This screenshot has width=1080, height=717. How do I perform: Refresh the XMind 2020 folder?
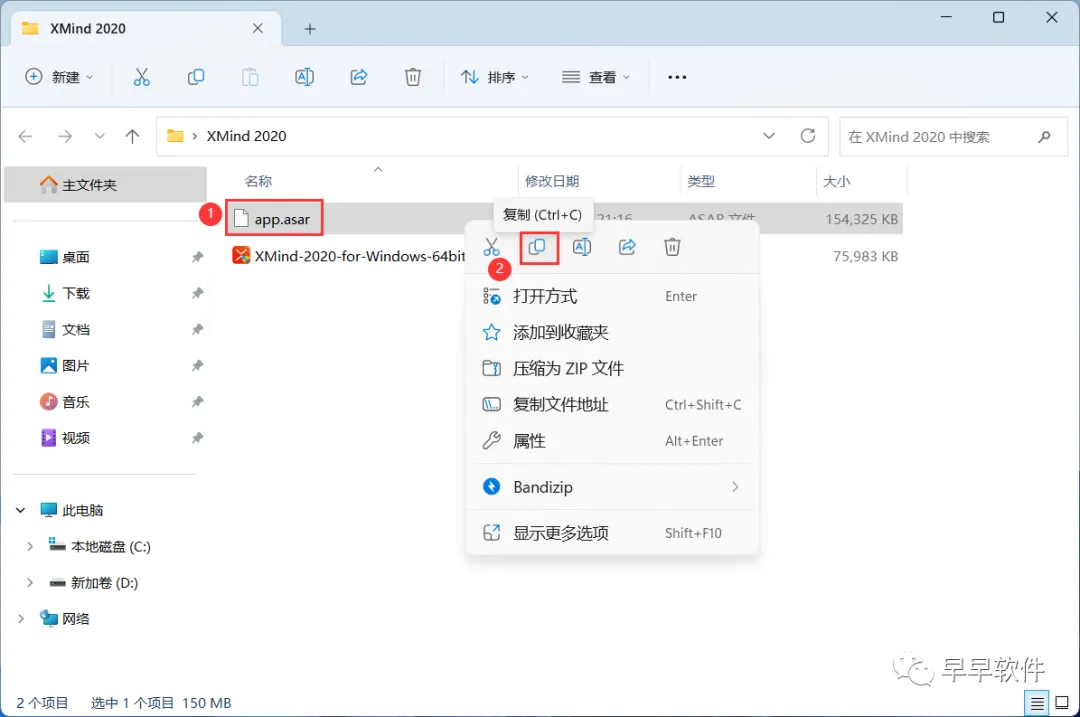tap(808, 136)
